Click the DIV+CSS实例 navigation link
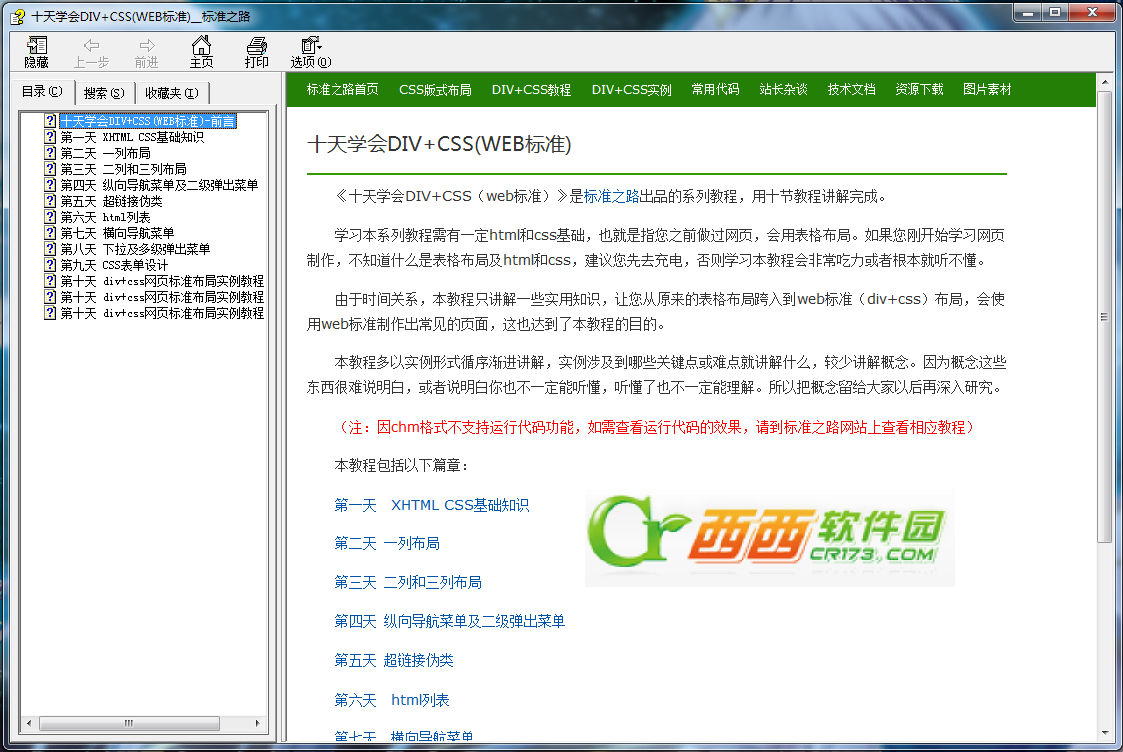1123x752 pixels. pyautogui.click(x=630, y=89)
